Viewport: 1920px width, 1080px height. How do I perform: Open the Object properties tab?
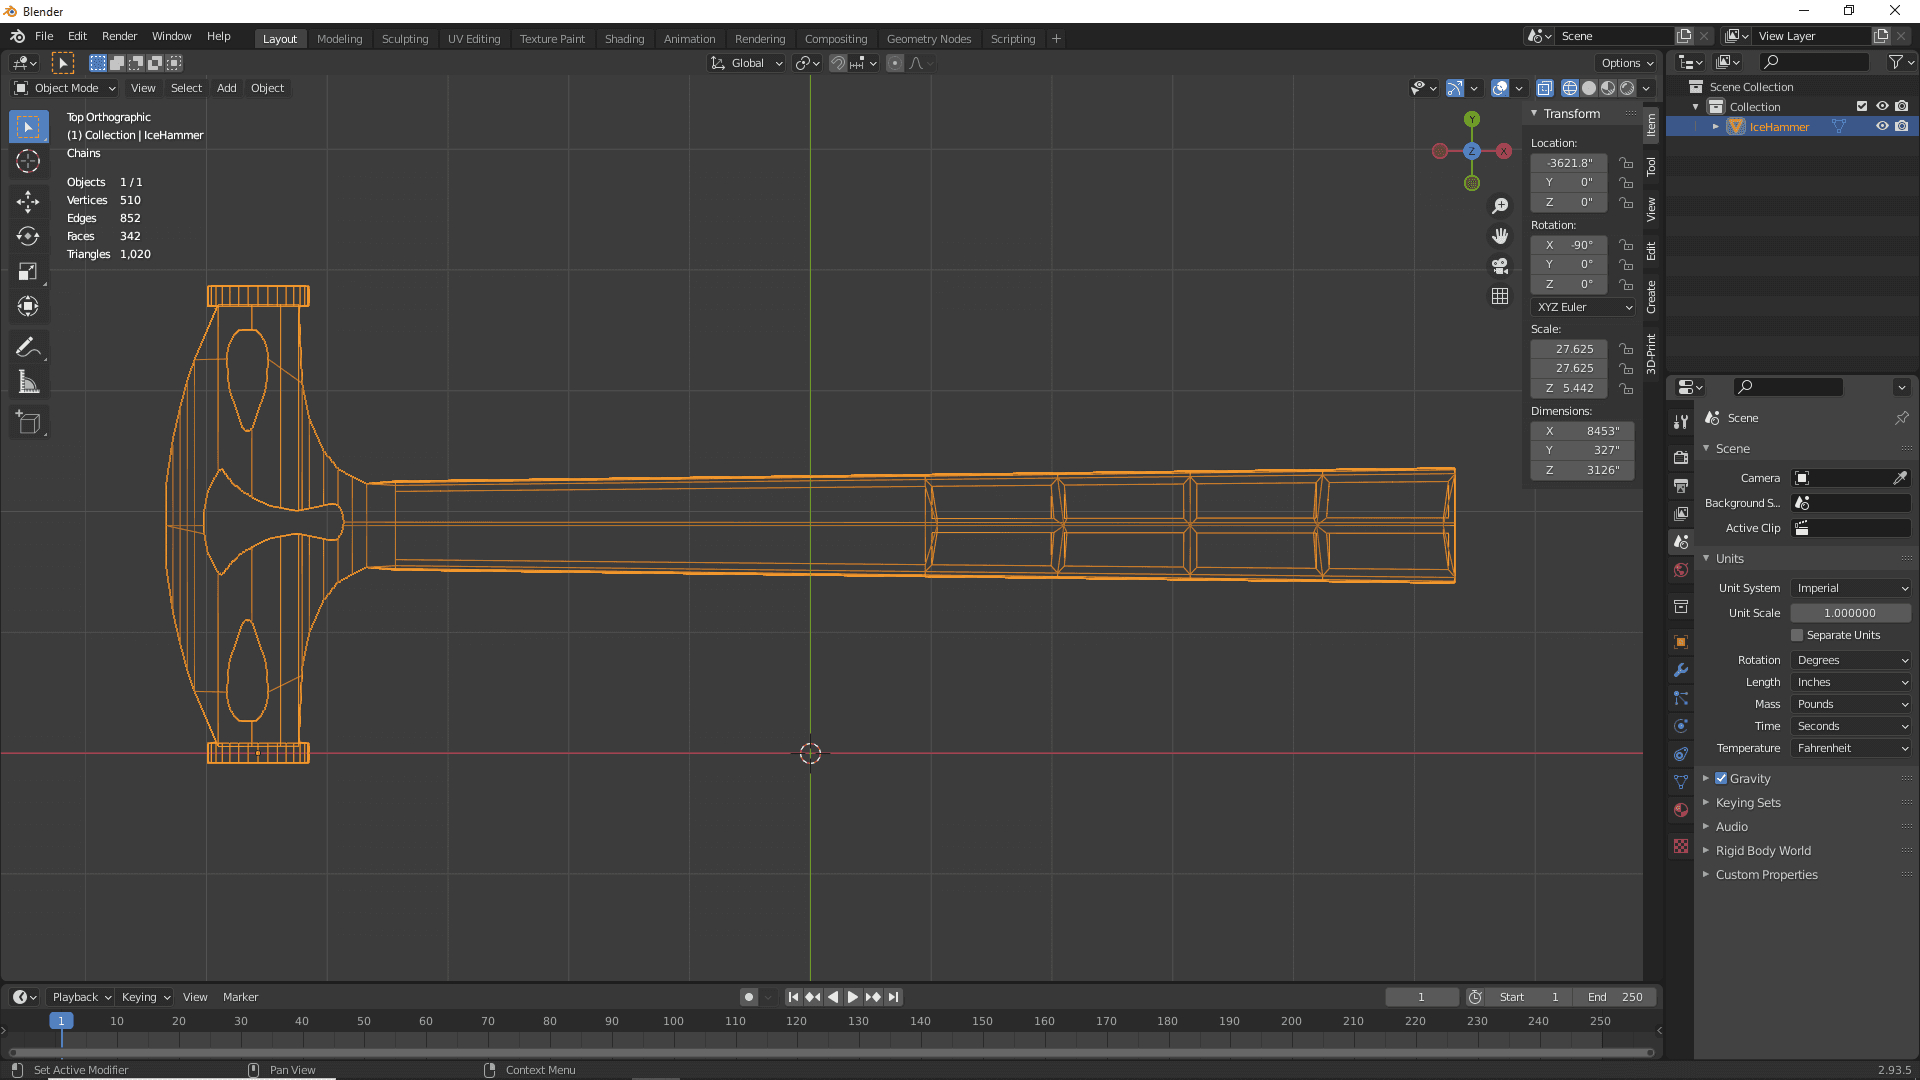click(1681, 642)
